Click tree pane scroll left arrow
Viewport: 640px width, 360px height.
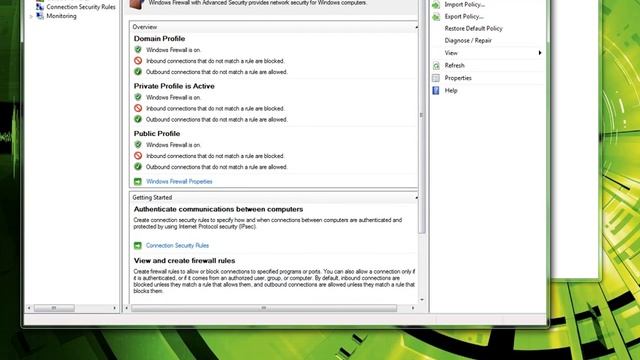(29, 308)
